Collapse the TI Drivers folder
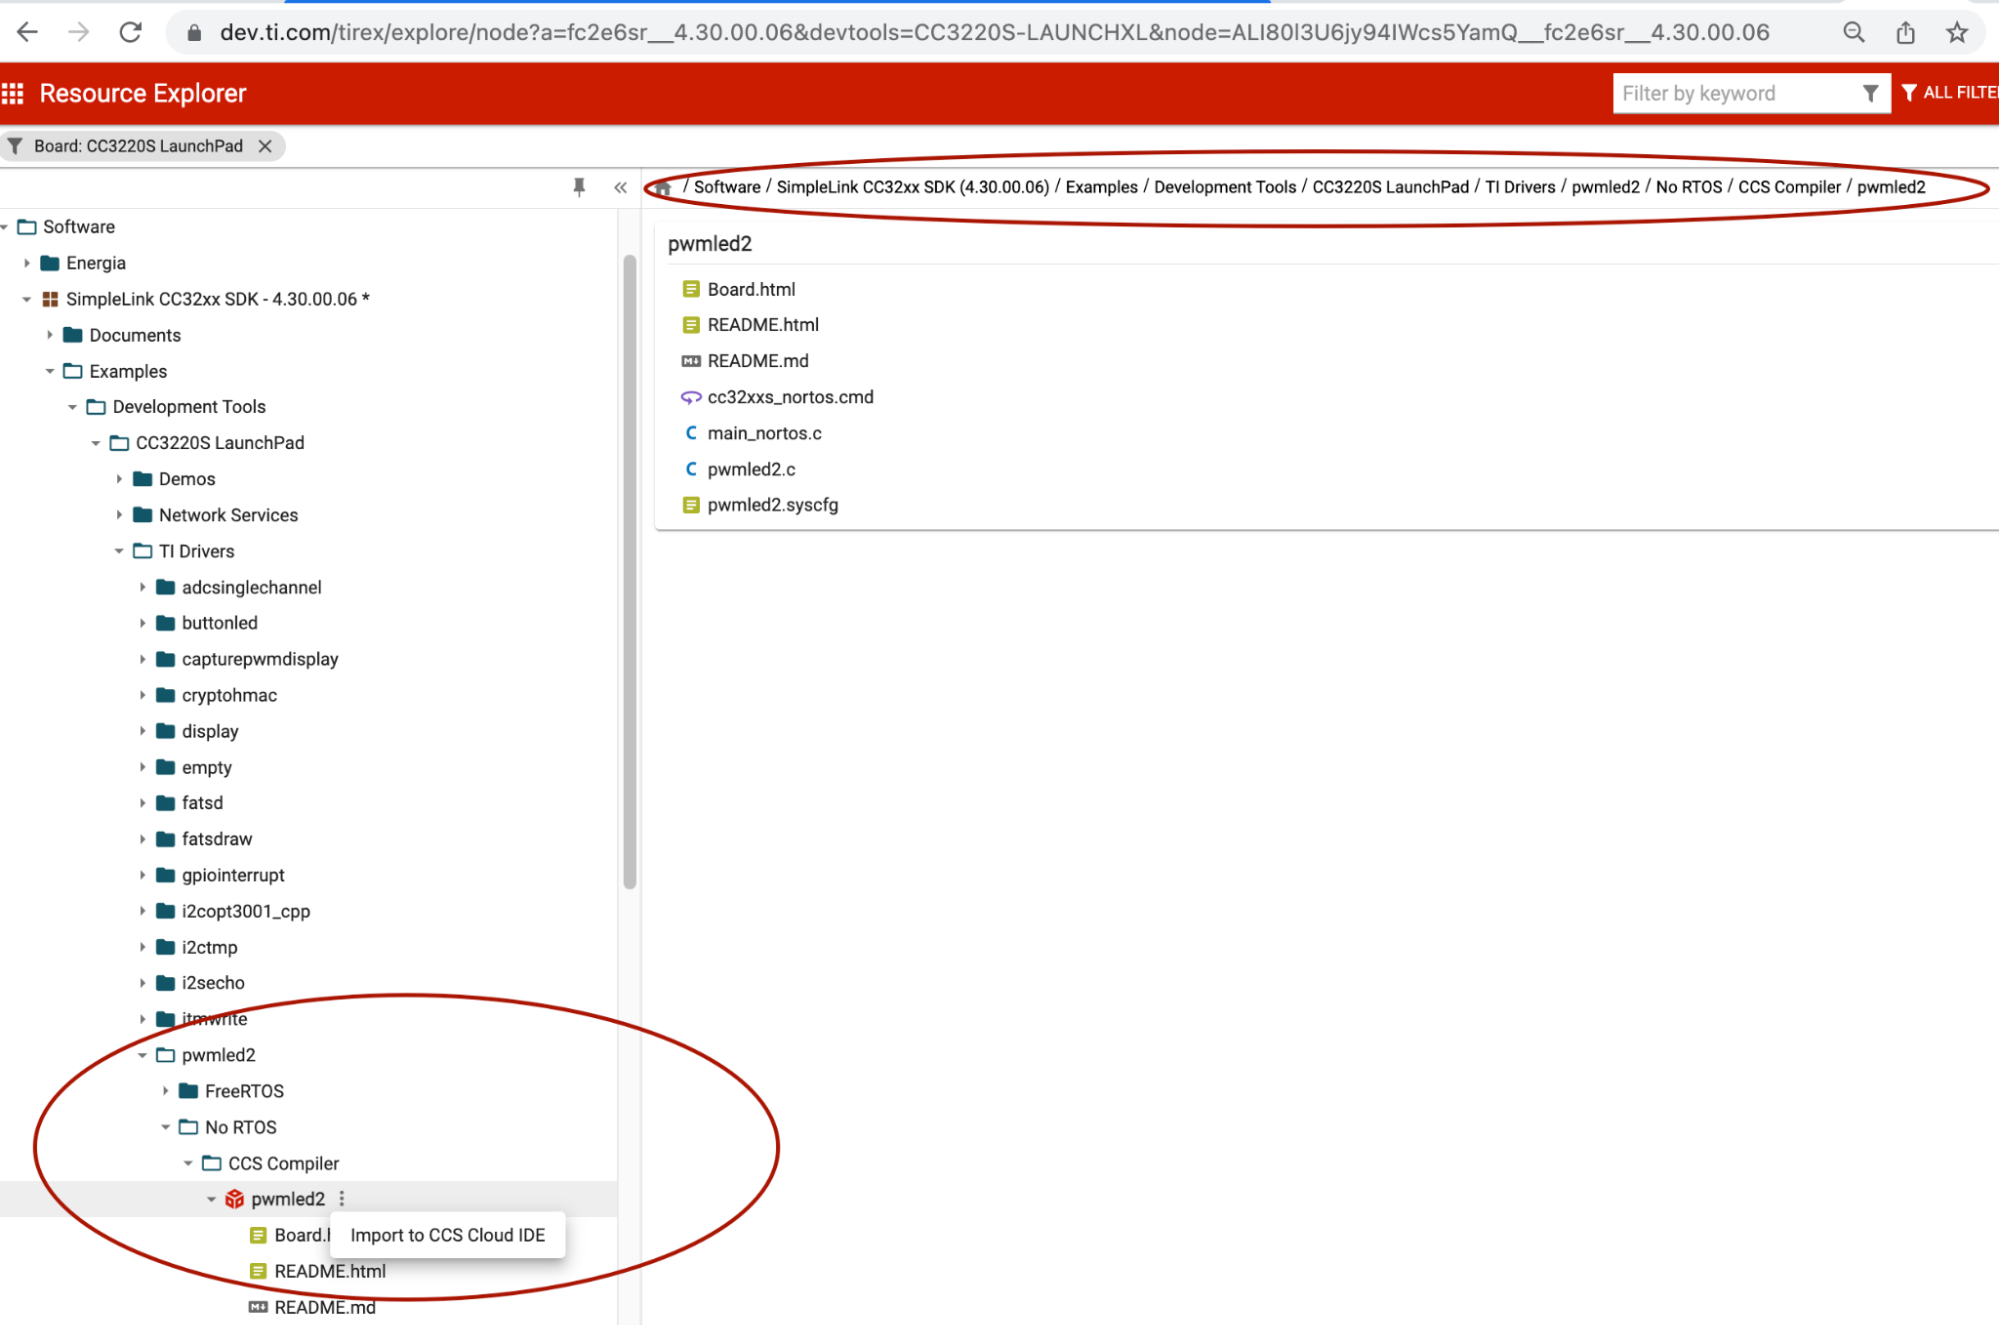Viewport: 1999px width, 1325px height. (119, 551)
